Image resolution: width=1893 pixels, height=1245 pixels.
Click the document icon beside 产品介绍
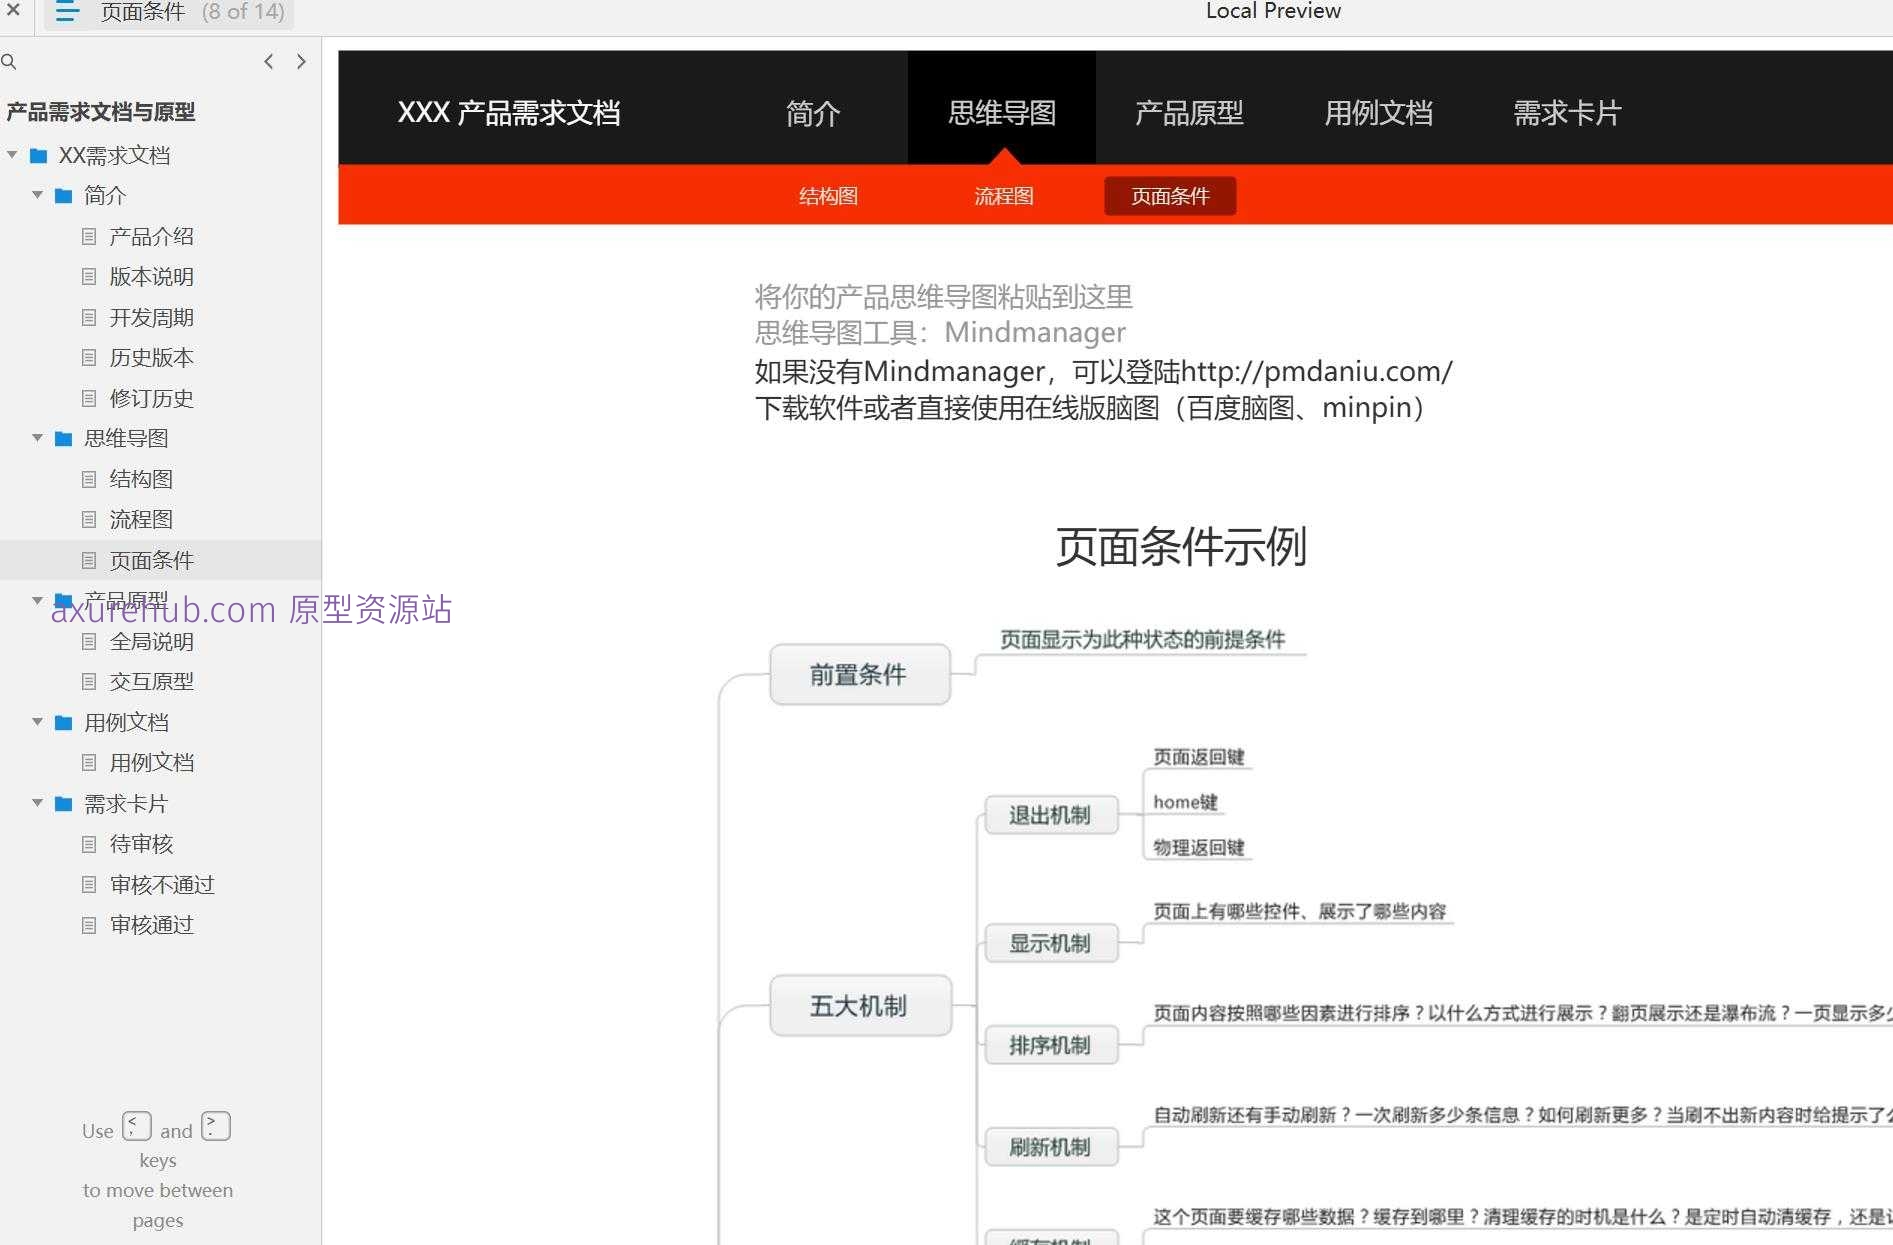click(89, 236)
